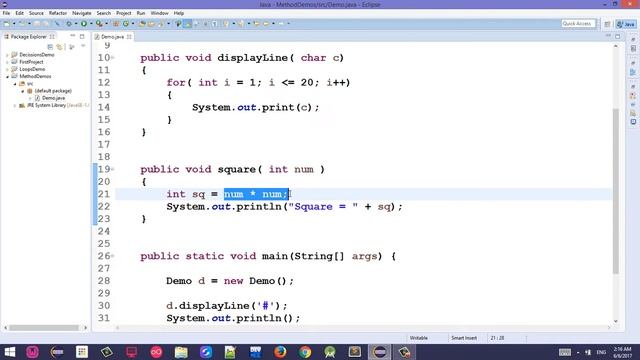Open the Window menu
The image size is (640, 360).
point(159,13)
